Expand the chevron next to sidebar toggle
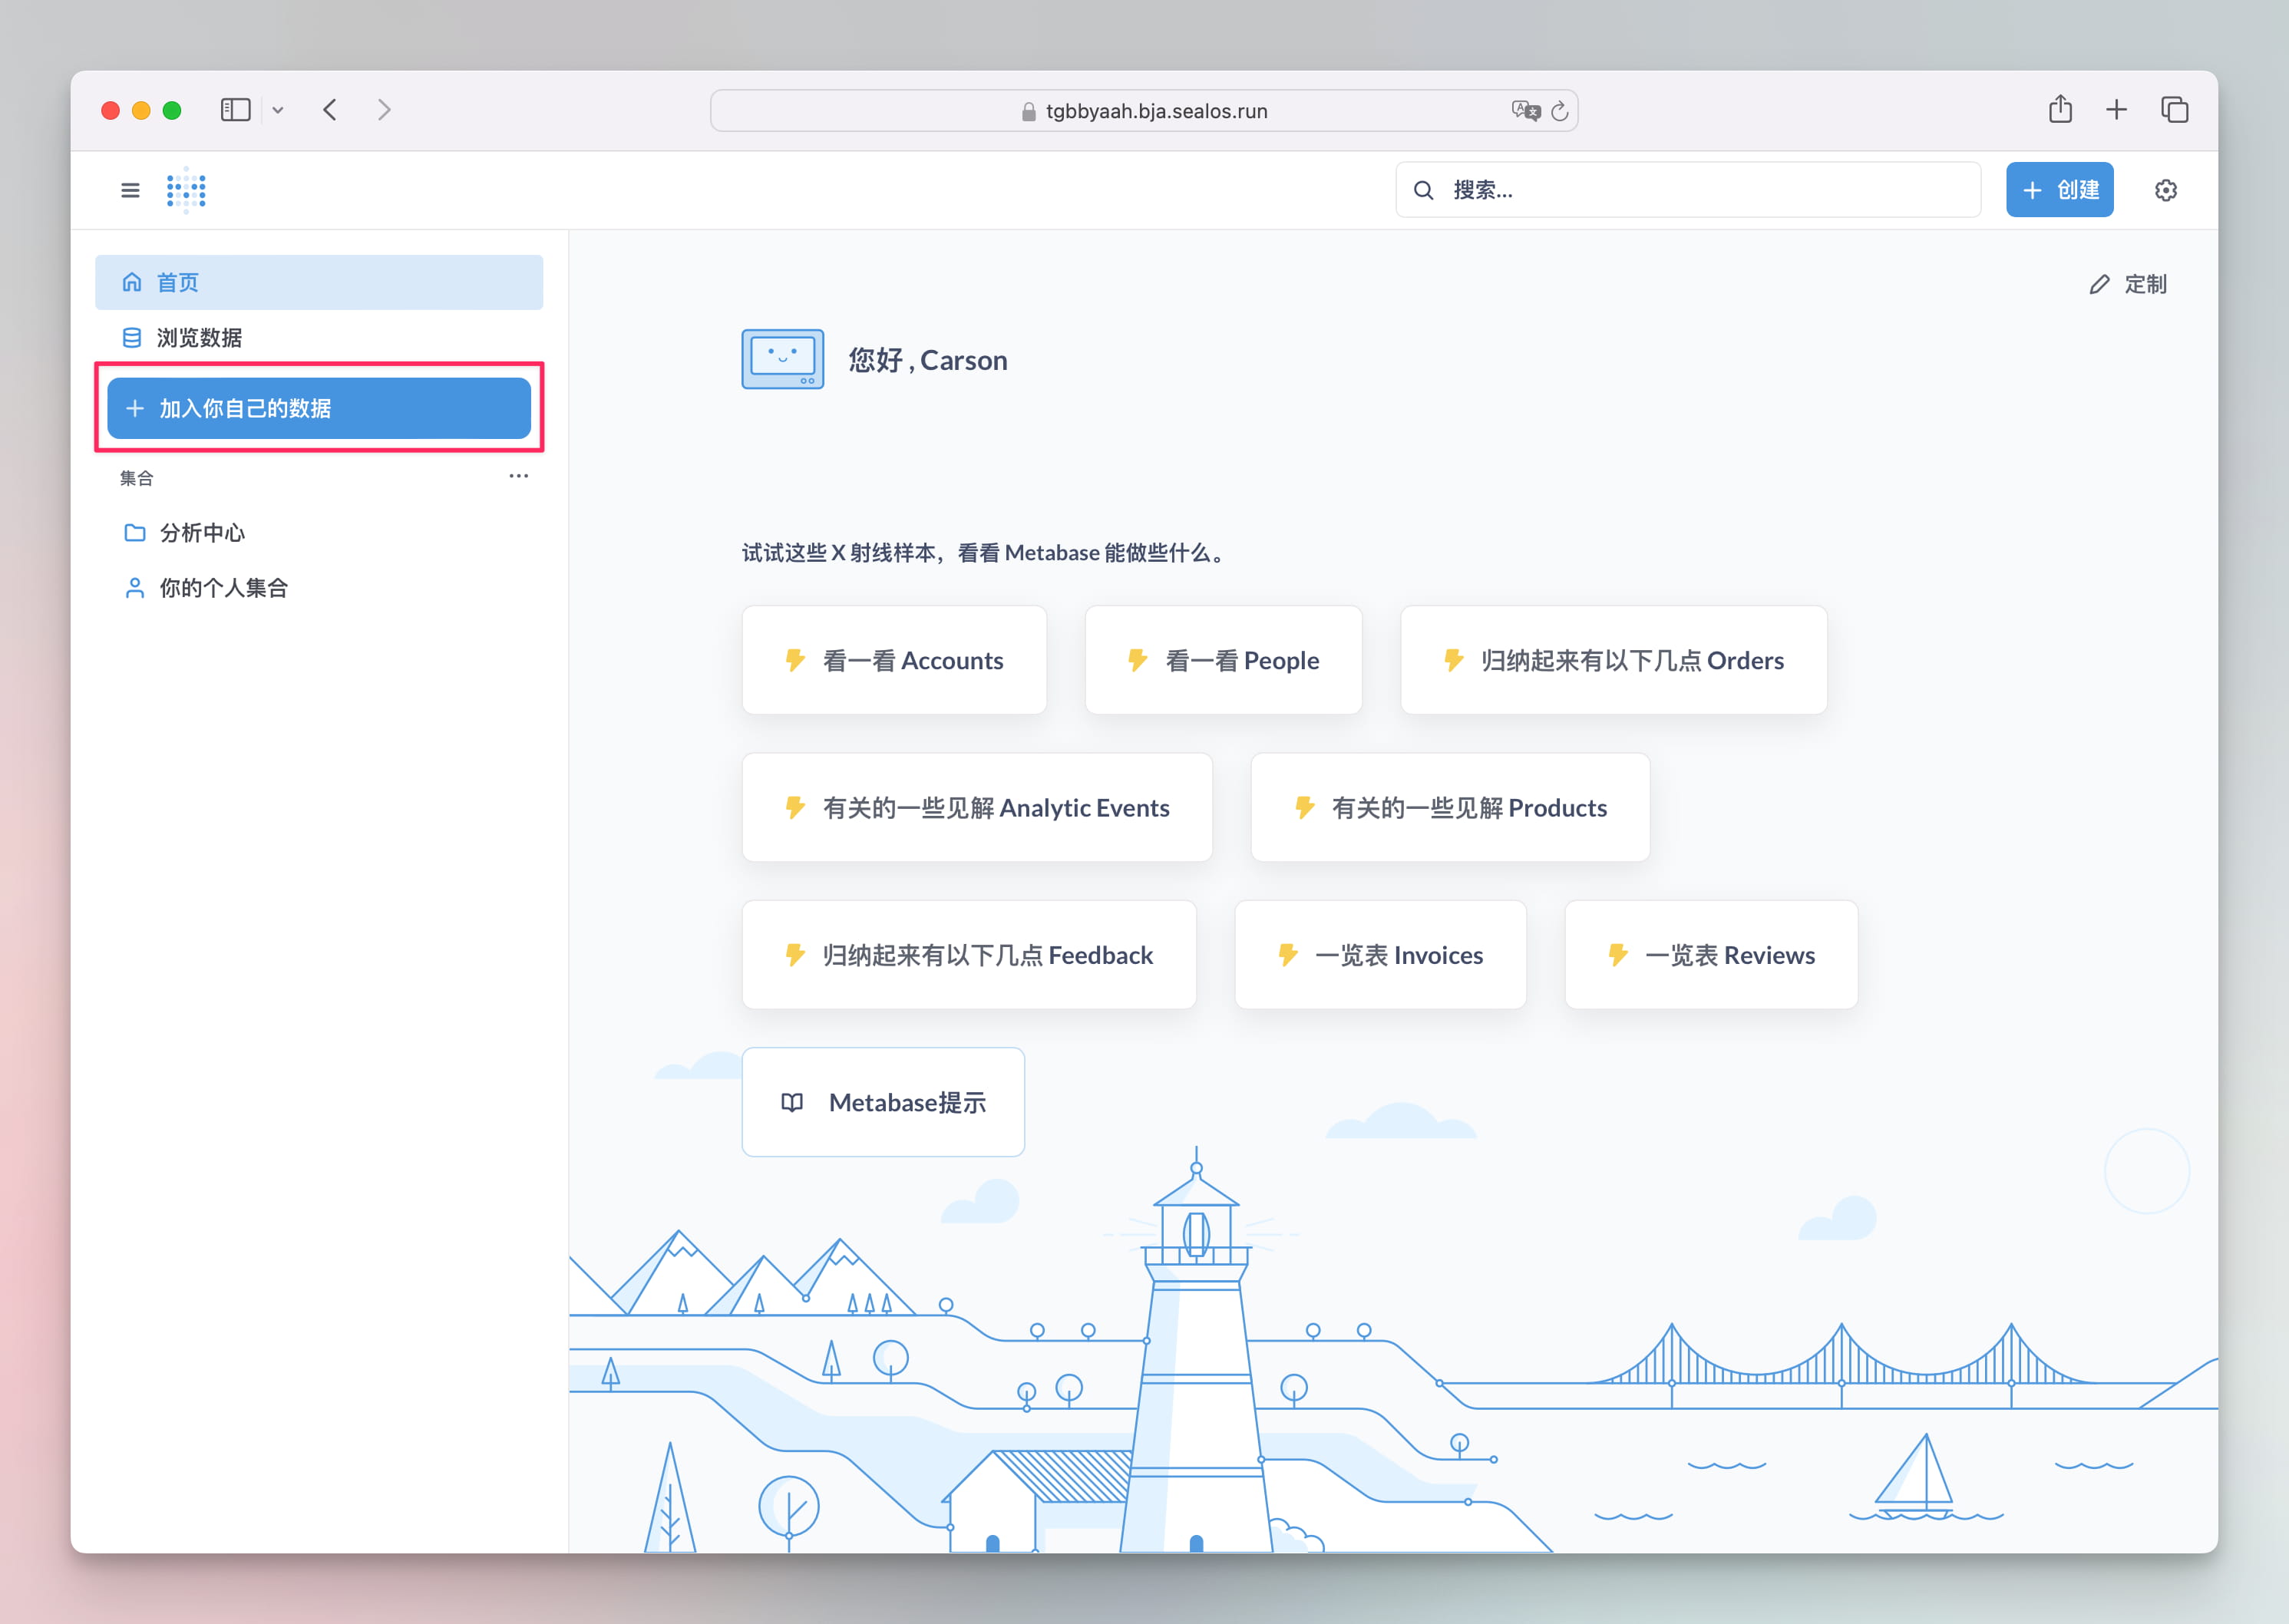Viewport: 2289px width, 1624px height. click(278, 110)
